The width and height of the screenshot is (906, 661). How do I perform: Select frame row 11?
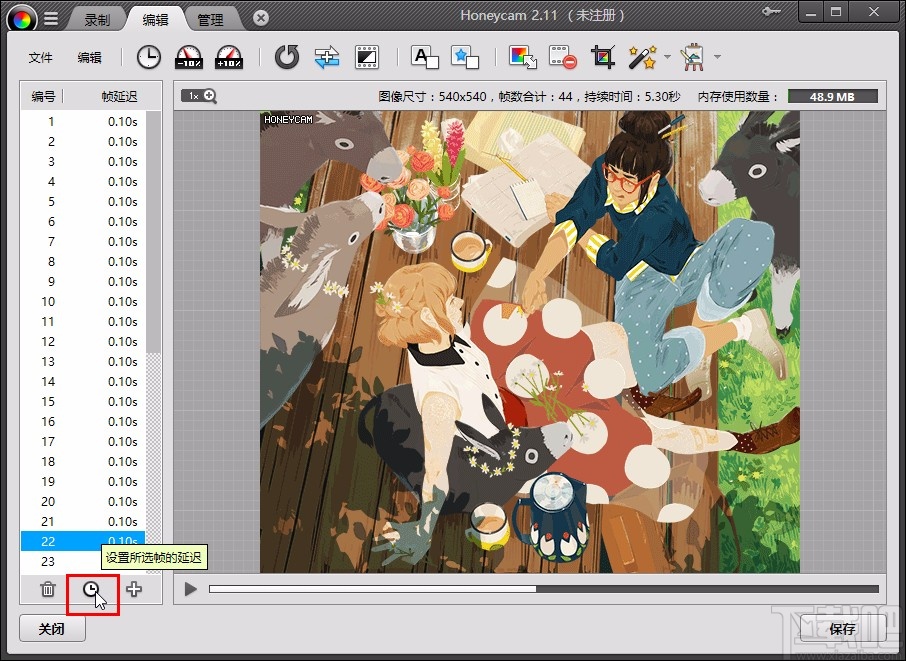coord(83,321)
